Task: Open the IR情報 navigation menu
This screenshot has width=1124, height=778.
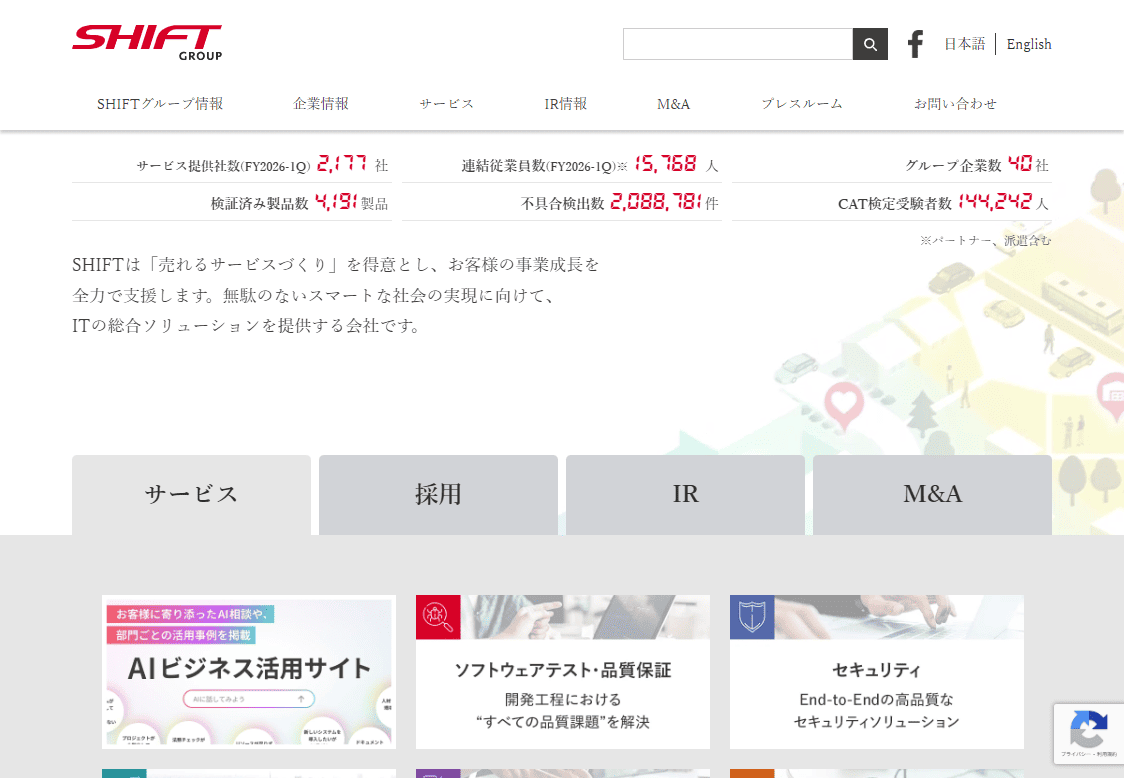Action: 566,103
